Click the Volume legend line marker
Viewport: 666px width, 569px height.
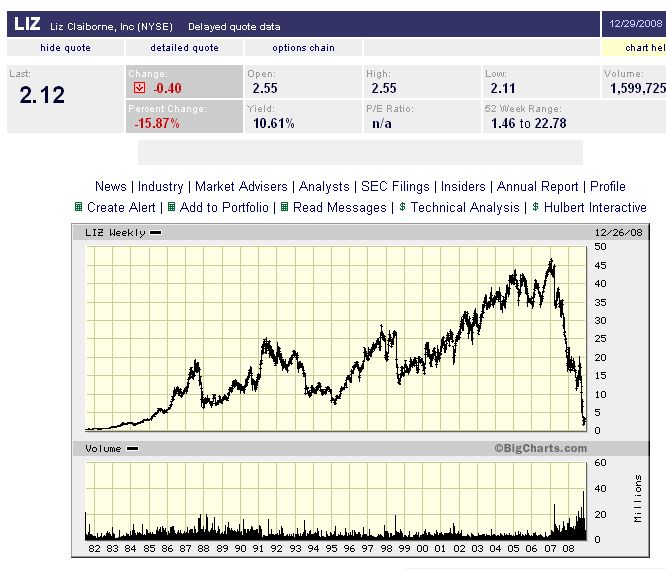click(133, 448)
